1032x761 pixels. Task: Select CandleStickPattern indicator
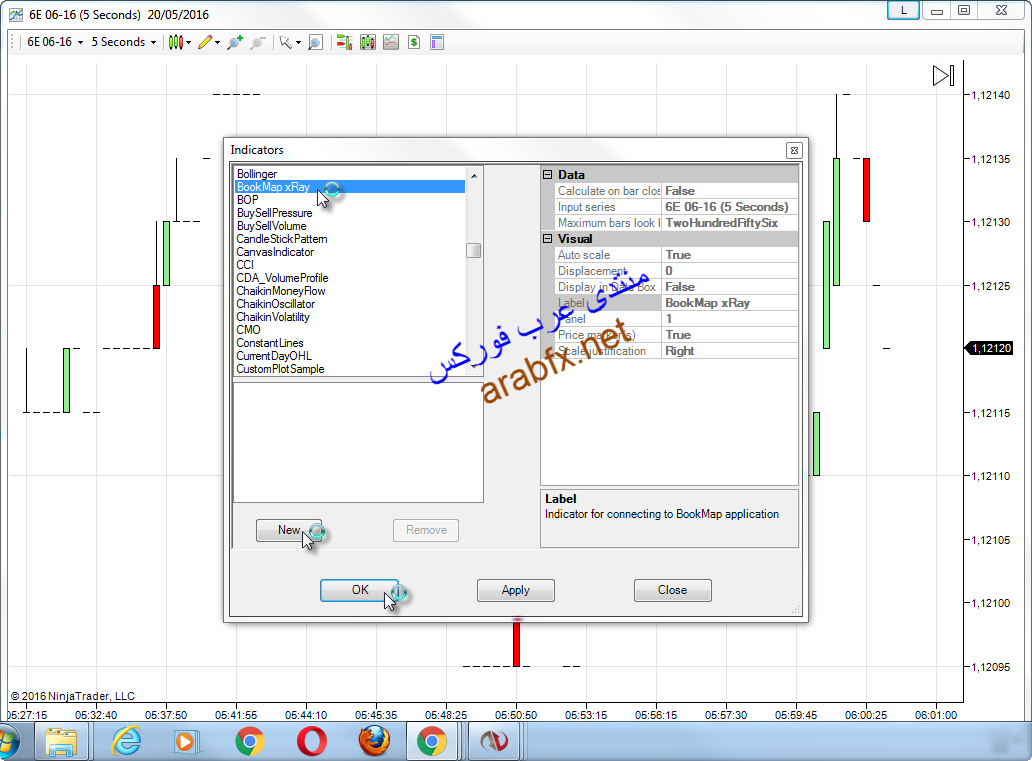tap(350, 239)
